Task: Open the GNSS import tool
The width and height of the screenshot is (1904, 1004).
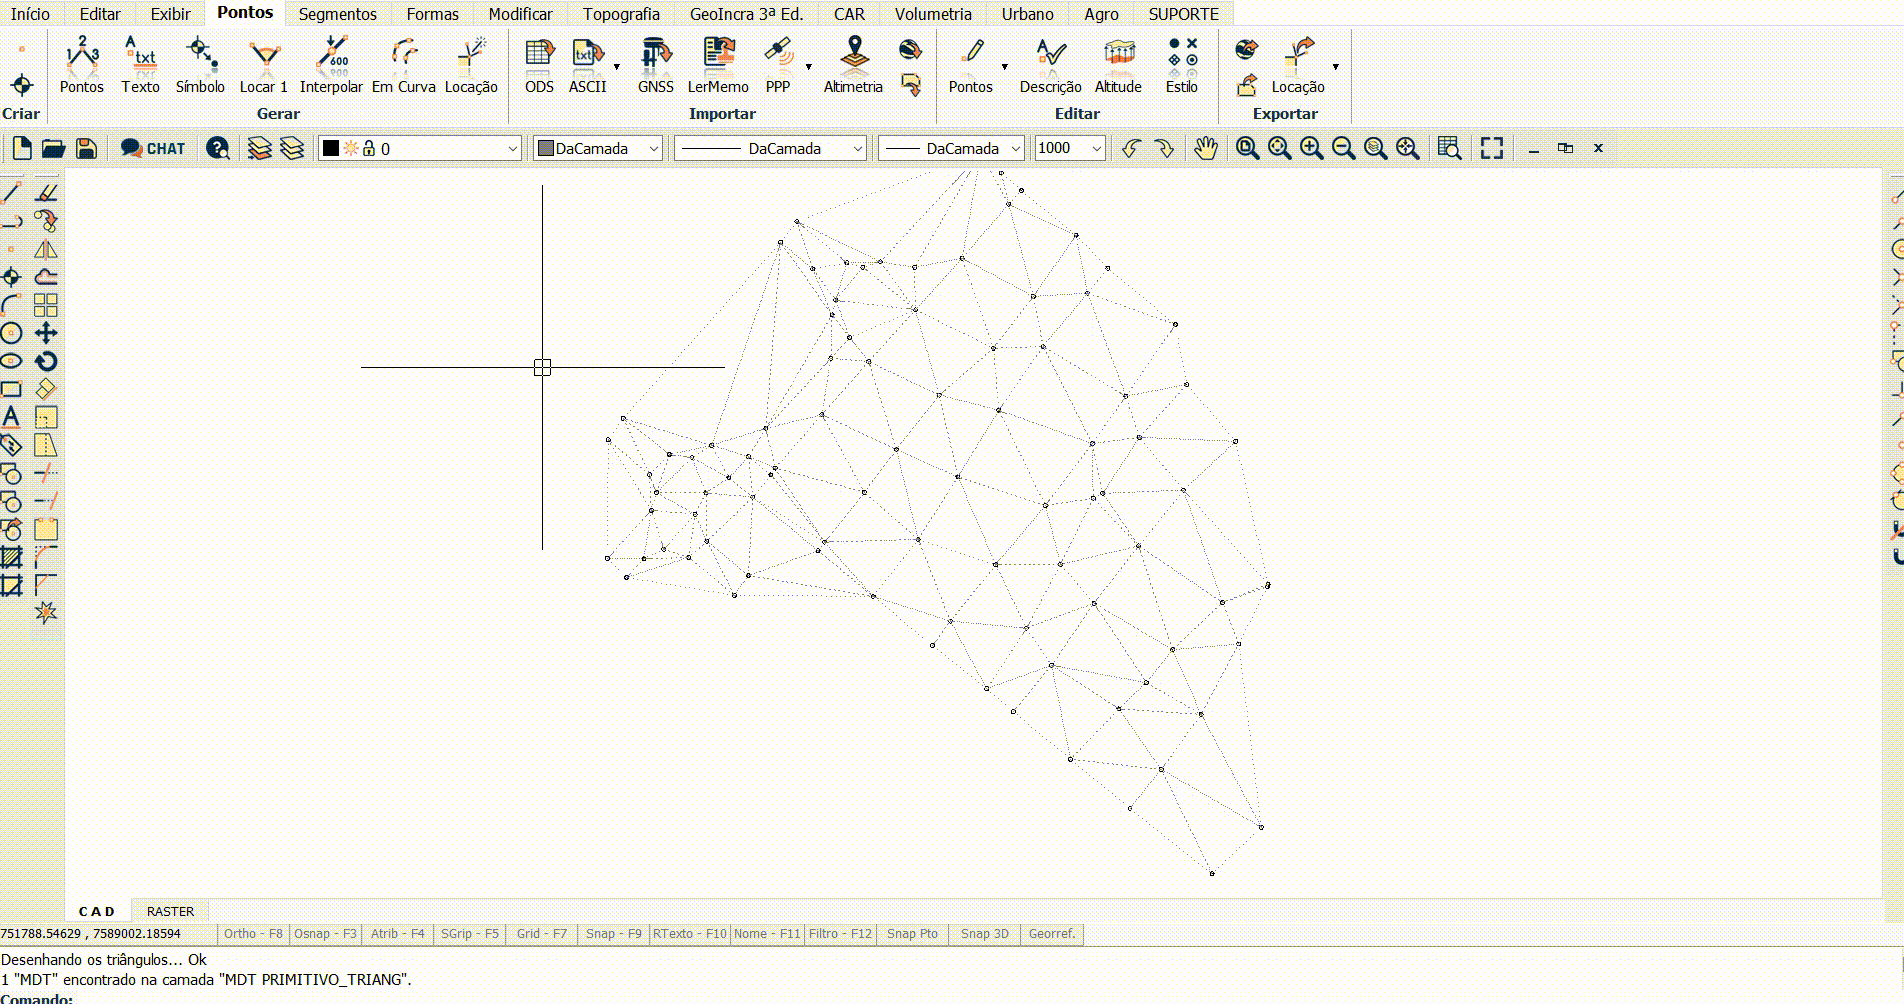Action: tap(655, 66)
